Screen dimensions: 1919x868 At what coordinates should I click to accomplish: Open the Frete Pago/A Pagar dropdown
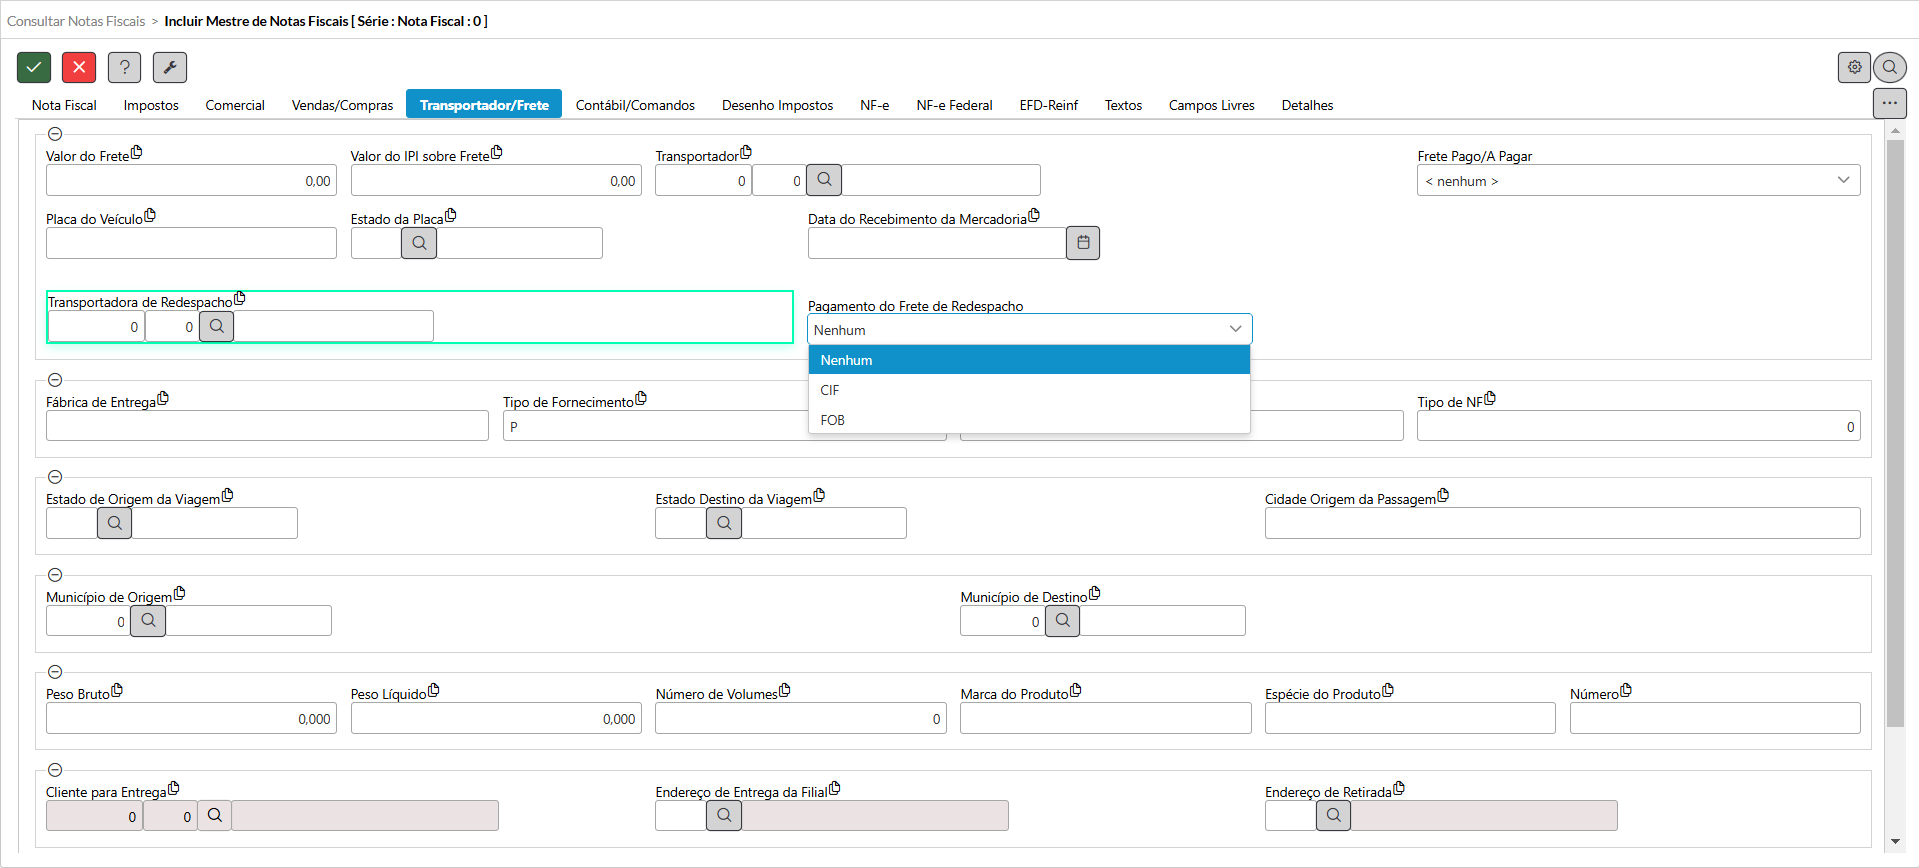click(1638, 181)
